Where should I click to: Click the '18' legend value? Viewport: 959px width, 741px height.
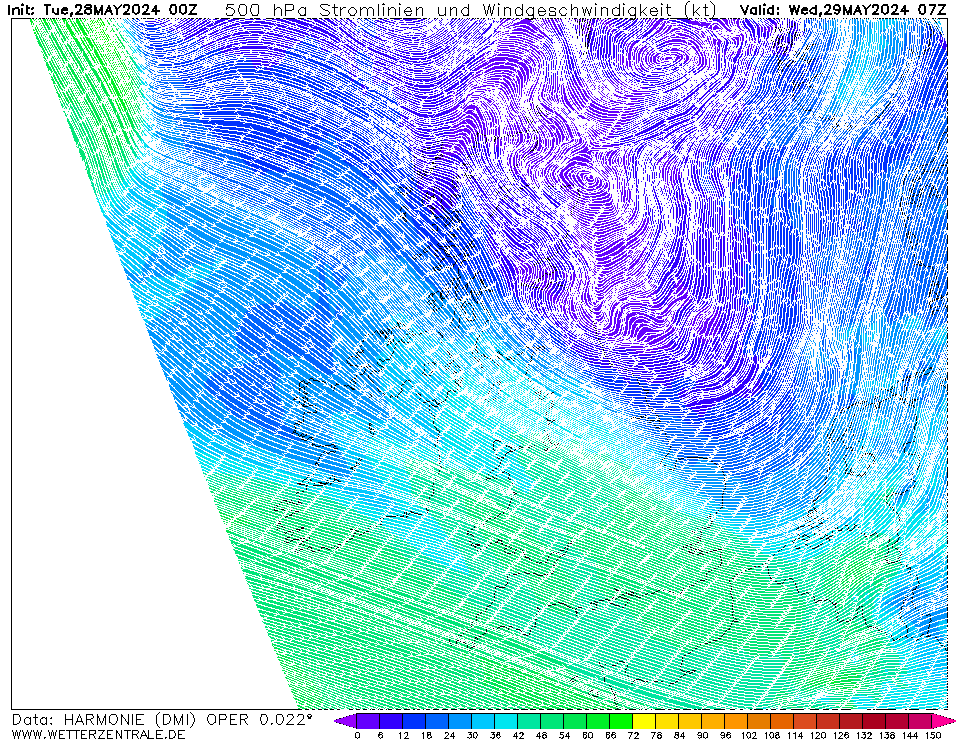(426, 735)
